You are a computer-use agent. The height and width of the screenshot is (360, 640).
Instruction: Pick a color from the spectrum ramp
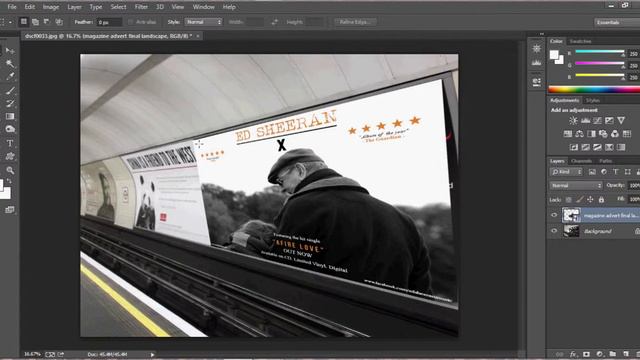point(594,89)
